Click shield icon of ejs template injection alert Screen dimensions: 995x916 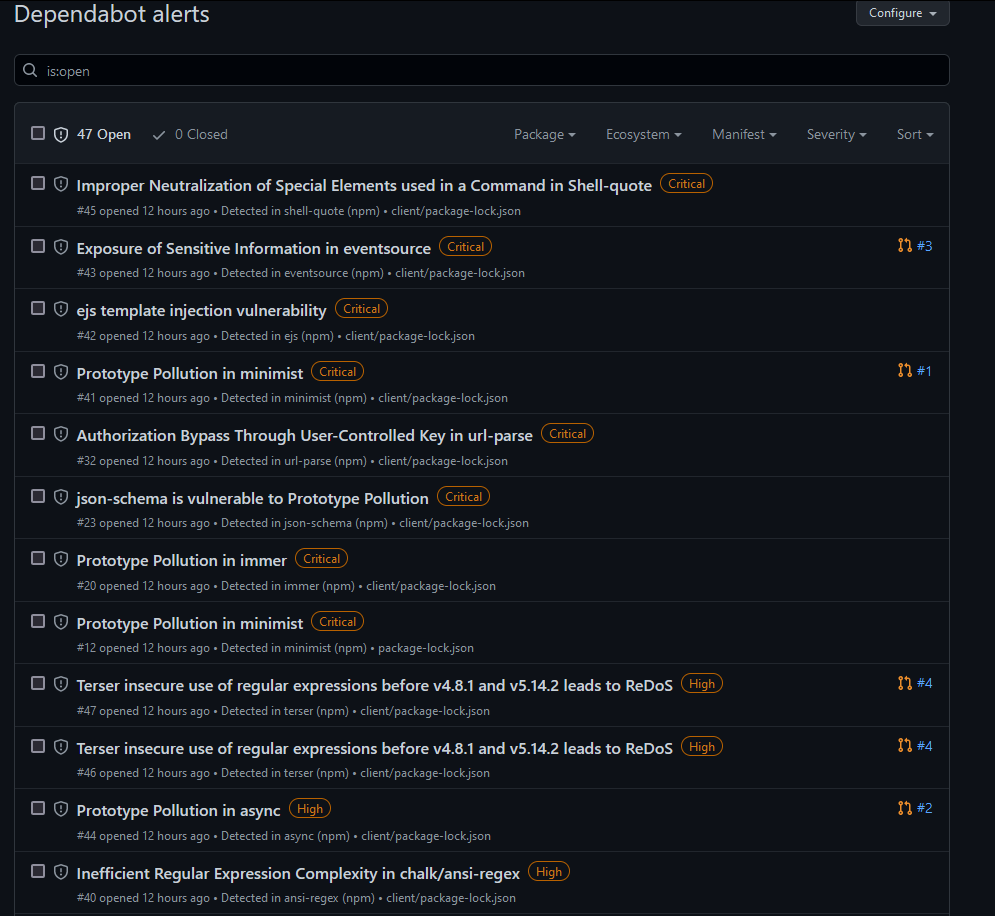click(x=61, y=309)
